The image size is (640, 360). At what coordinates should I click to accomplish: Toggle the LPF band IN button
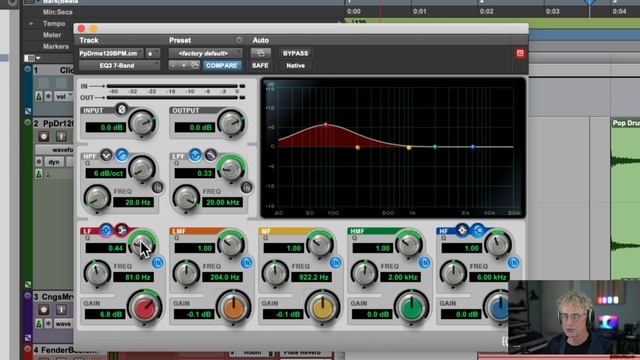tap(246, 187)
